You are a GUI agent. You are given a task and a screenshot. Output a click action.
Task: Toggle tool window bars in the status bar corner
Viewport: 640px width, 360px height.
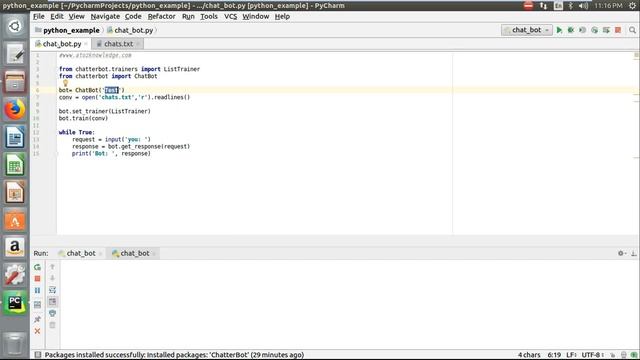coord(38,355)
